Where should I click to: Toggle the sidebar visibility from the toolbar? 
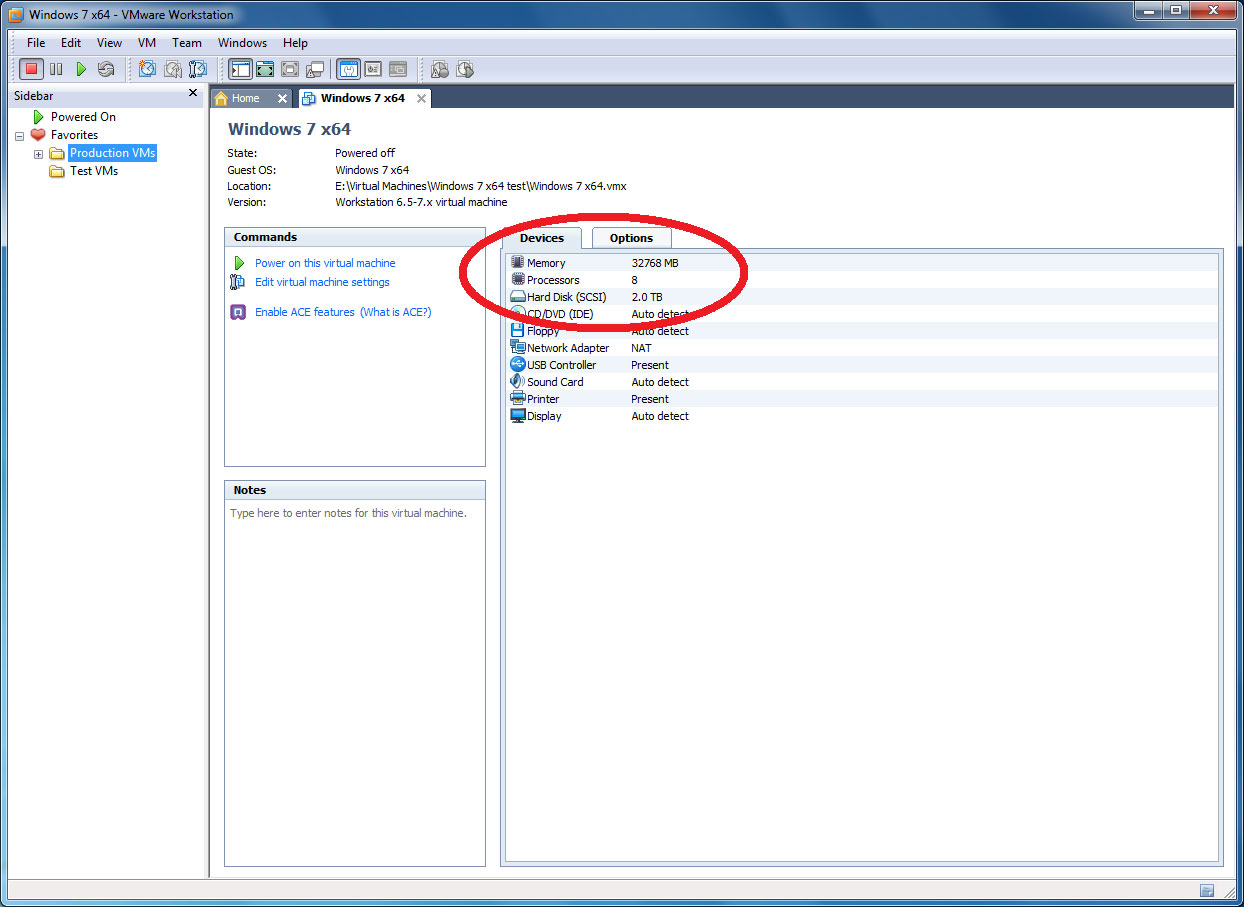[x=240, y=68]
